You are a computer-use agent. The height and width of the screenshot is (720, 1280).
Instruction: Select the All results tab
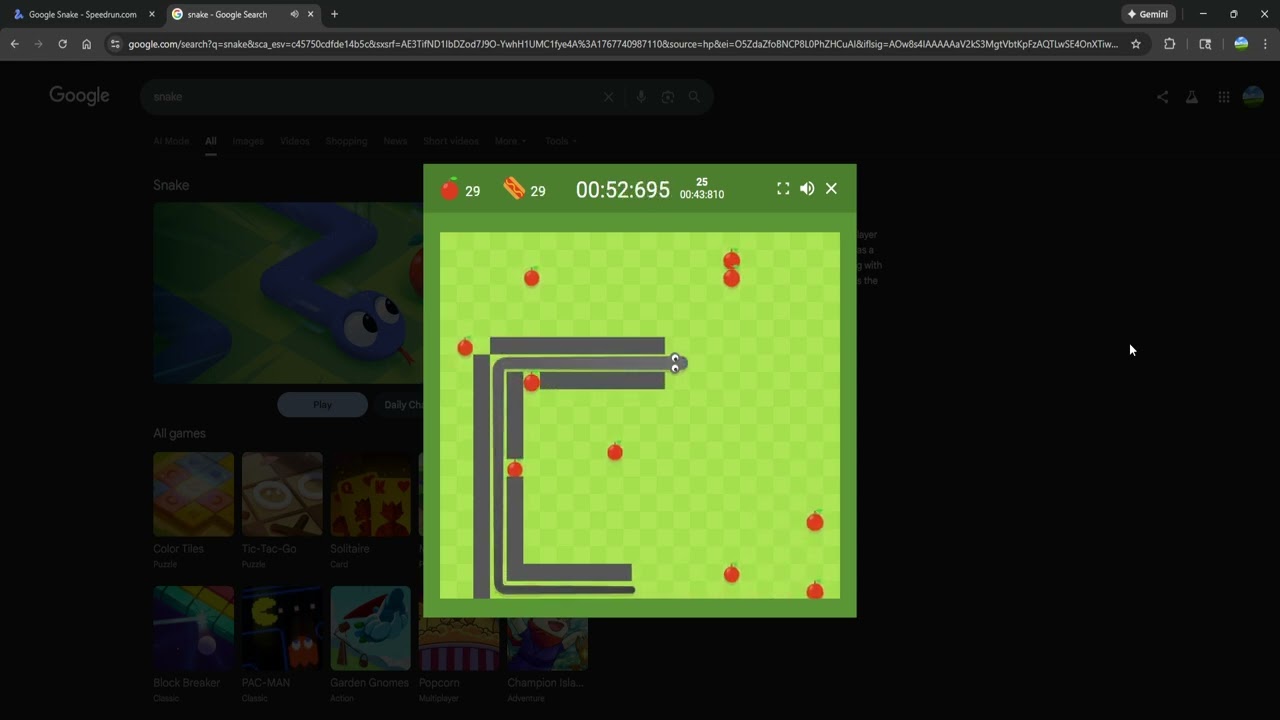211,141
